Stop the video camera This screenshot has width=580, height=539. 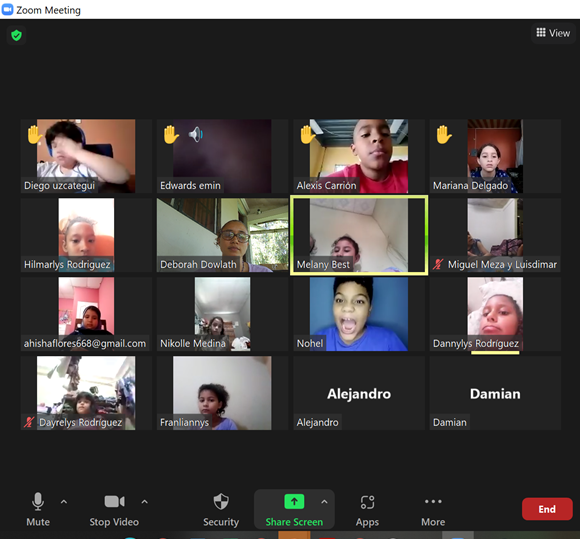[114, 509]
